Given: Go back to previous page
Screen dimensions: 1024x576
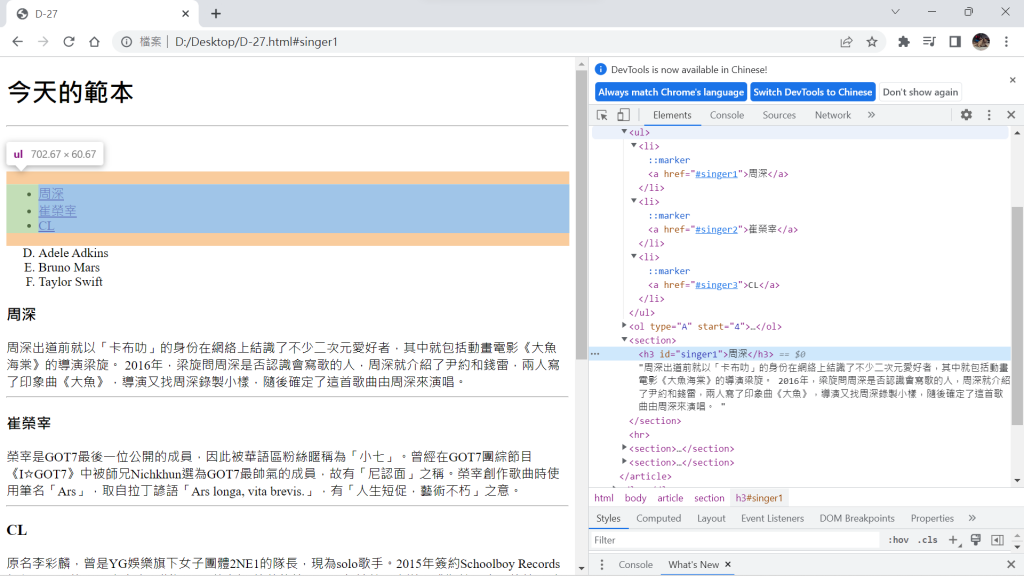Looking at the screenshot, I should pos(18,42).
